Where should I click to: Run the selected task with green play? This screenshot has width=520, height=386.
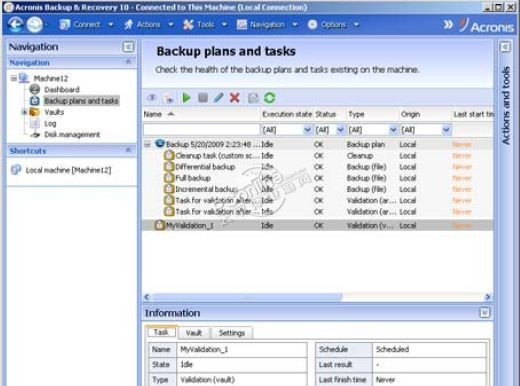(x=186, y=98)
